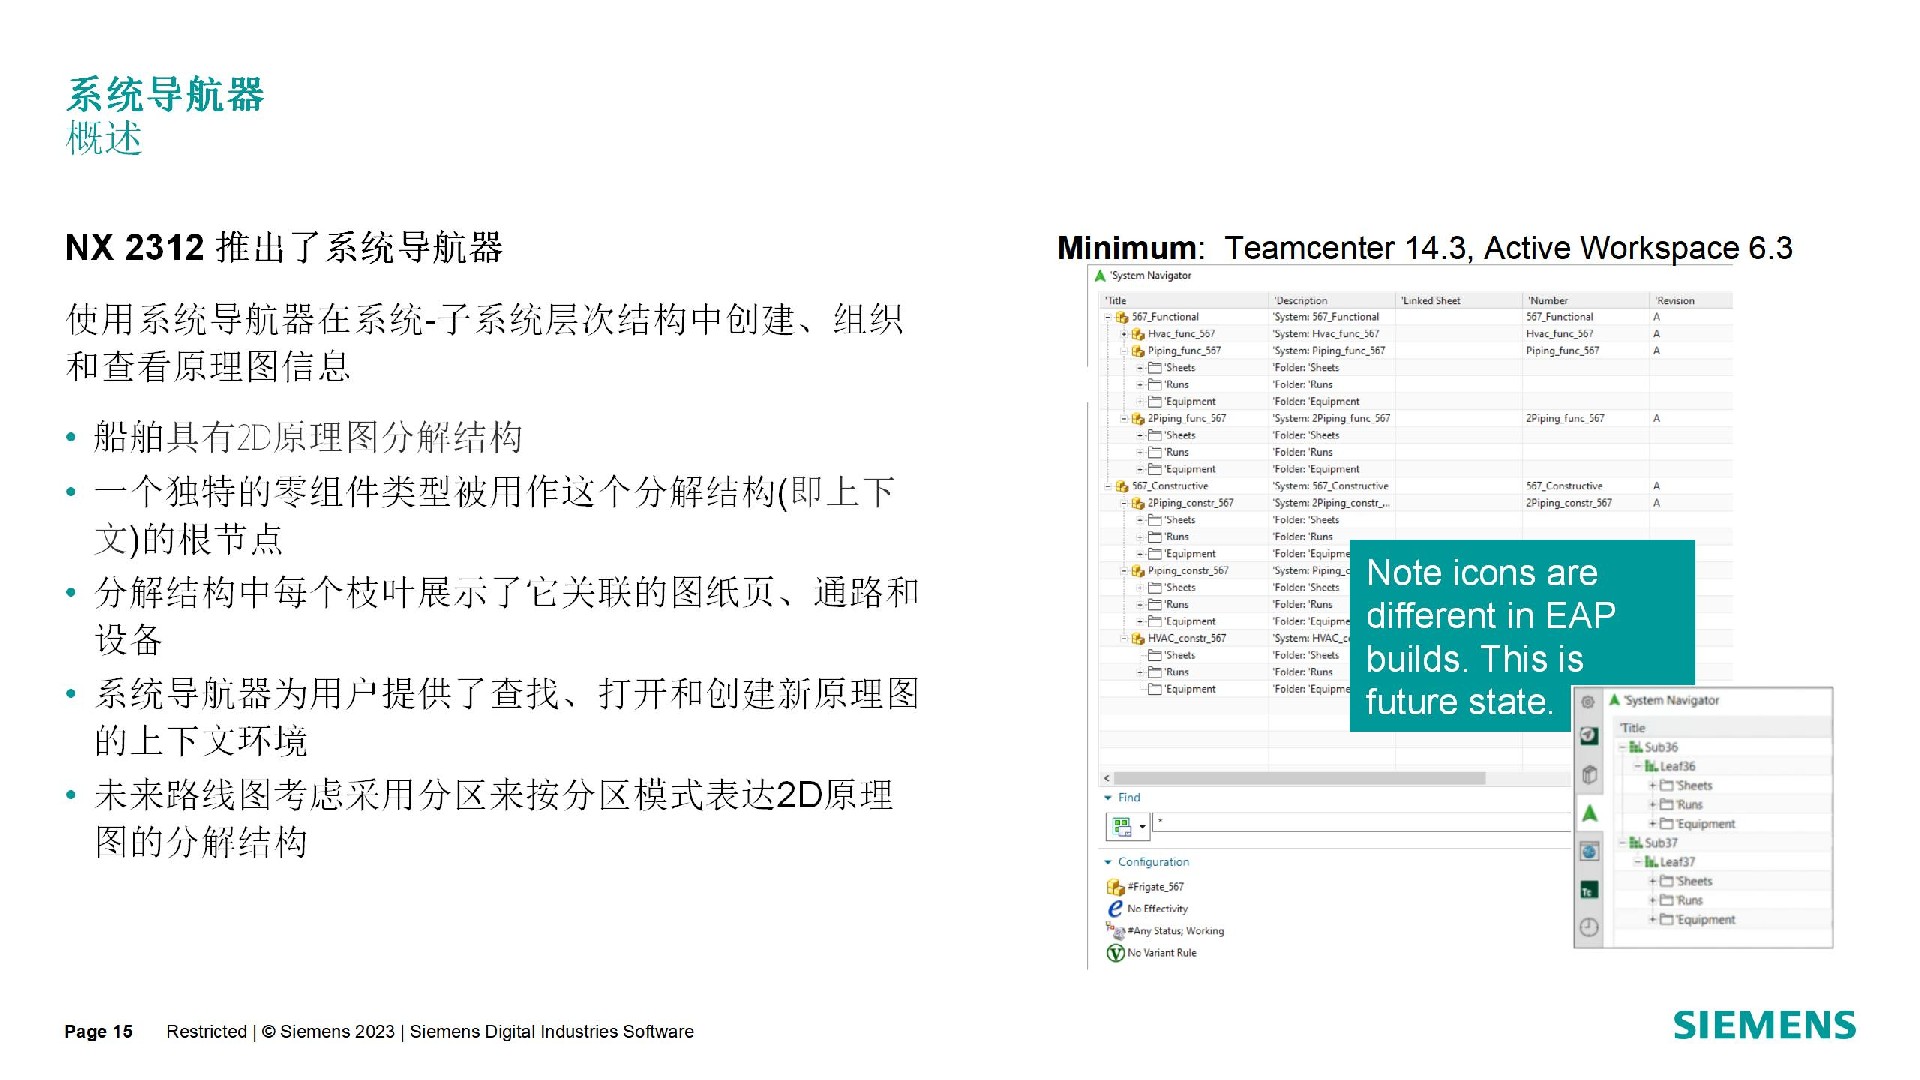Viewport: 1920px width, 1080px height.
Task: Collapse the Find section
Action: 1108,798
